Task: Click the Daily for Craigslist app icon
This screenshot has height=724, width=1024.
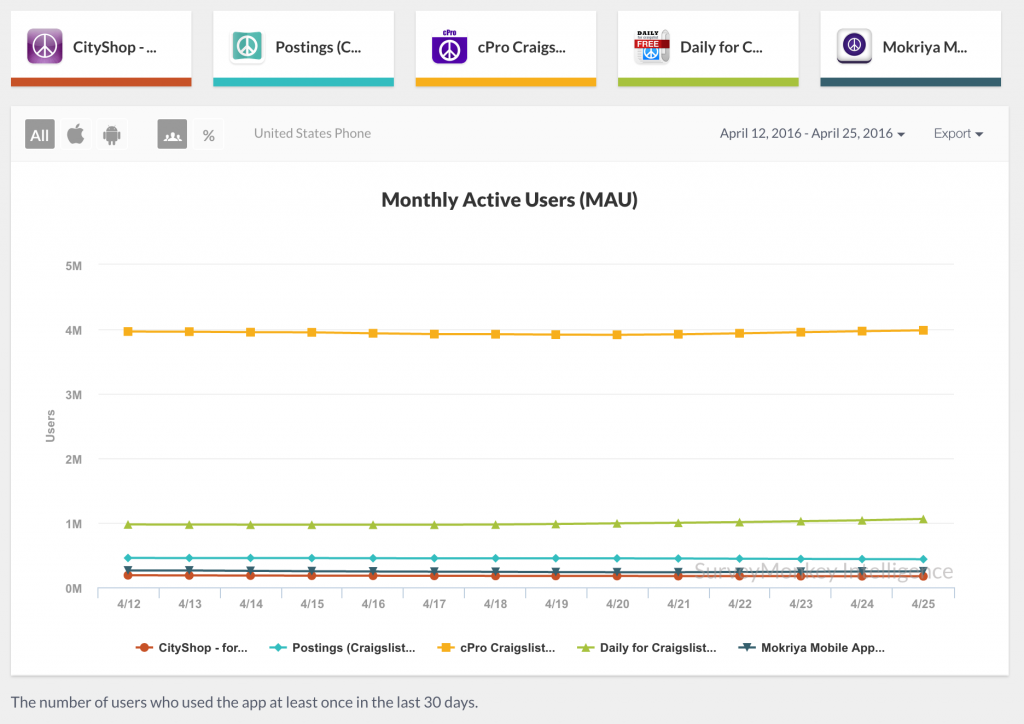Action: click(652, 47)
